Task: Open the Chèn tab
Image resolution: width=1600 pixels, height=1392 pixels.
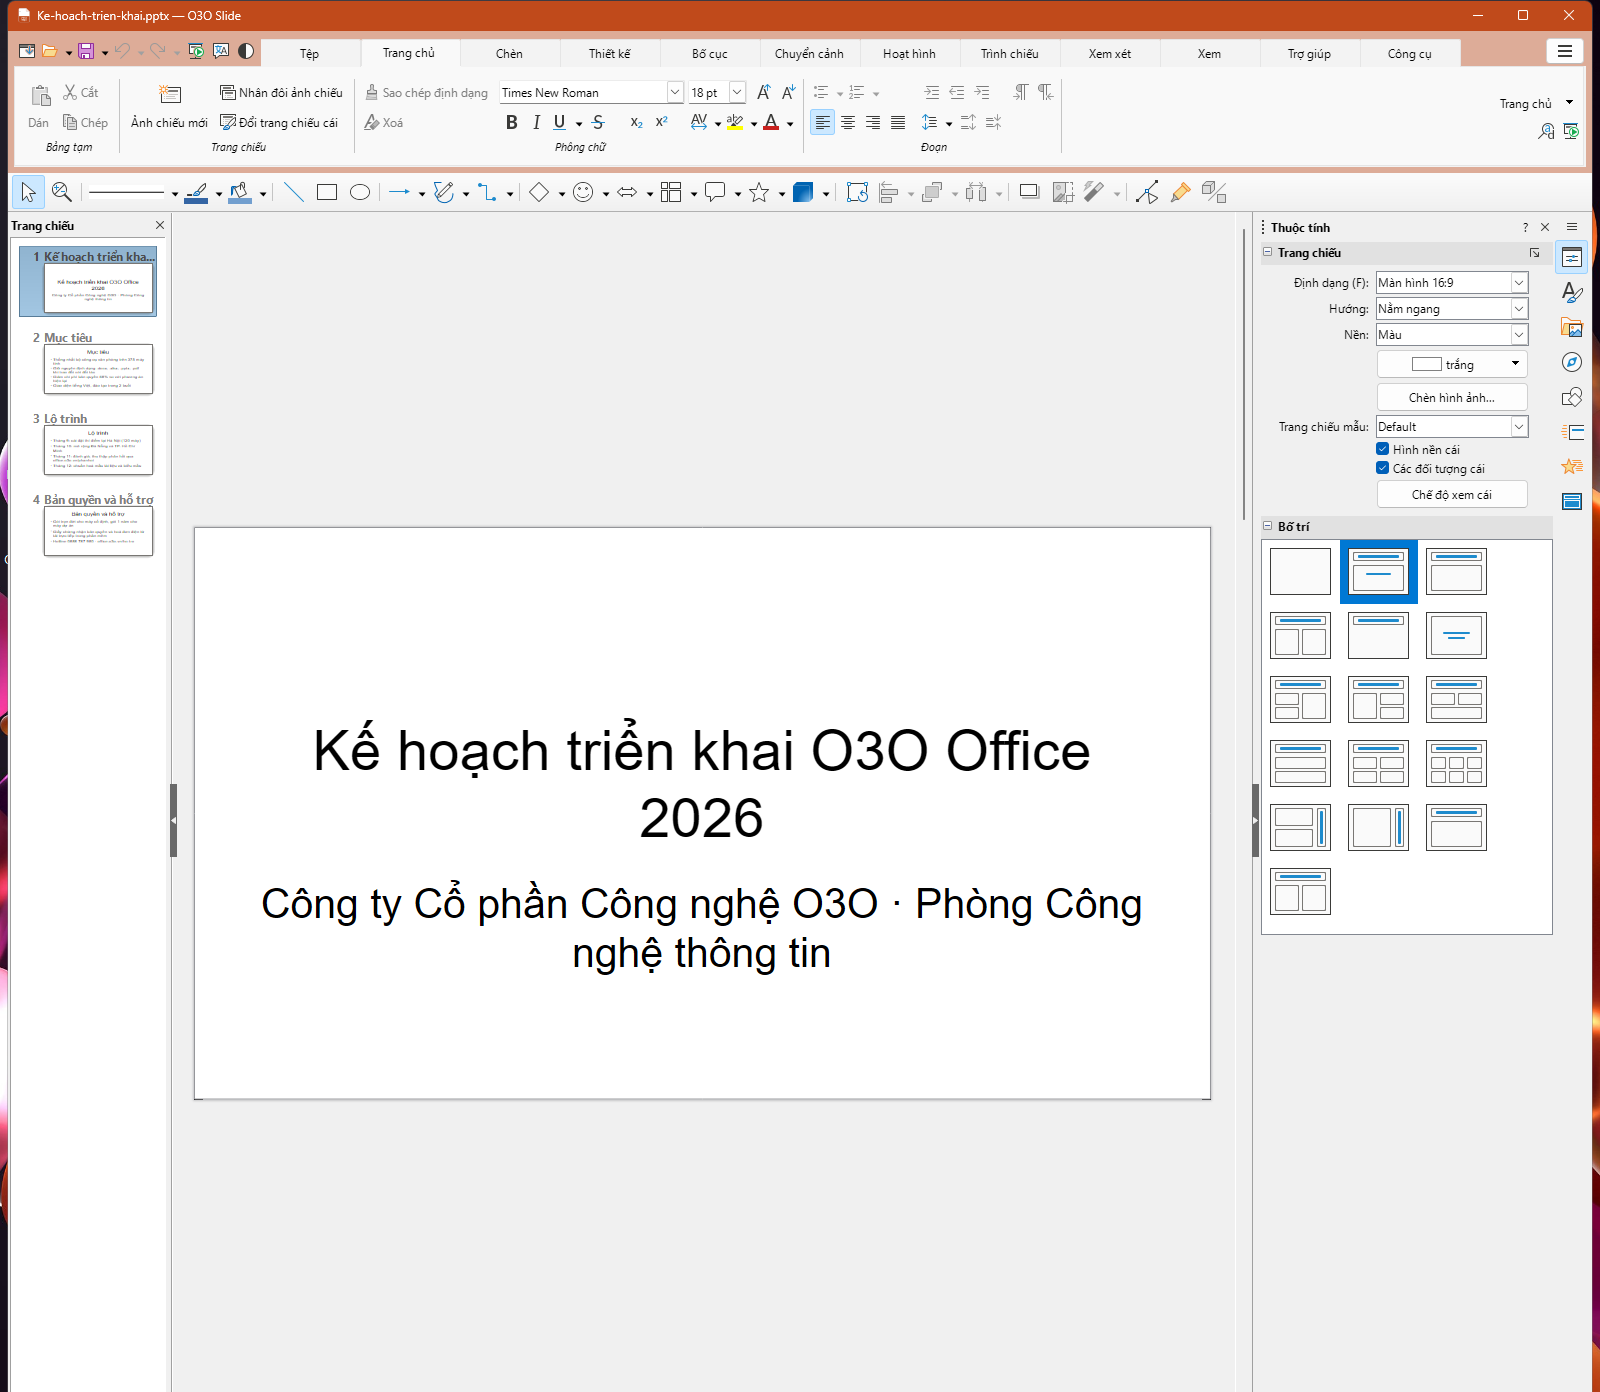Action: (509, 54)
